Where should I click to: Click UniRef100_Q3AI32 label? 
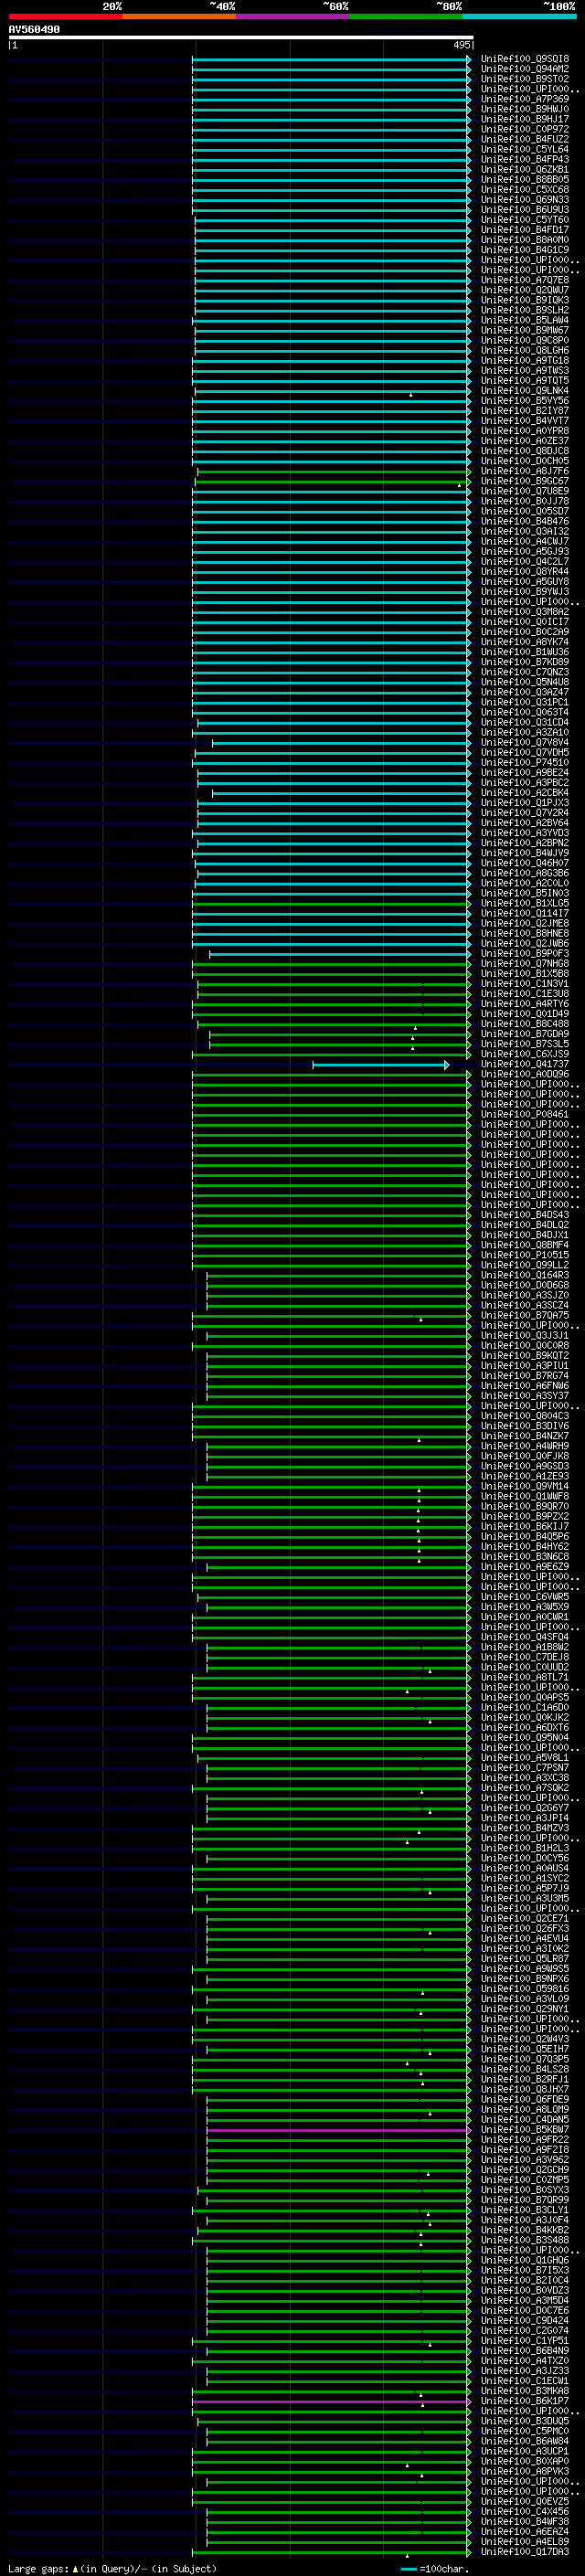point(525,531)
